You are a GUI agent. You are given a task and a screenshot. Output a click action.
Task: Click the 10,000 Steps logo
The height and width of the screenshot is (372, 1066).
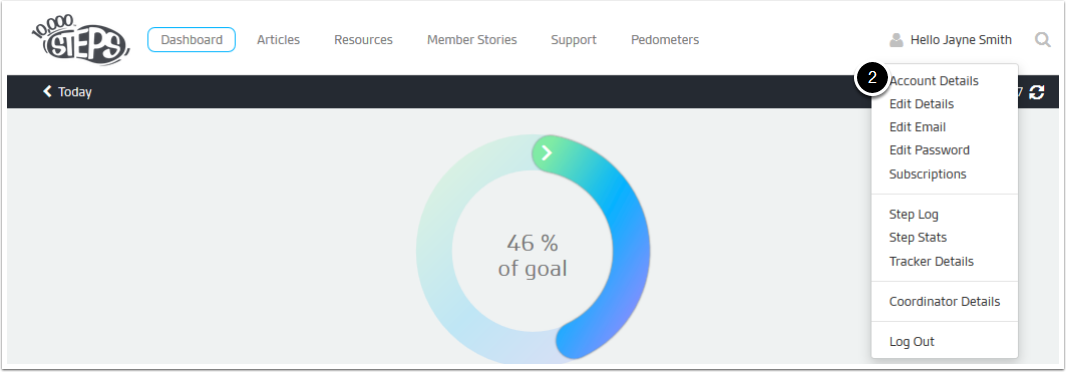click(80, 40)
